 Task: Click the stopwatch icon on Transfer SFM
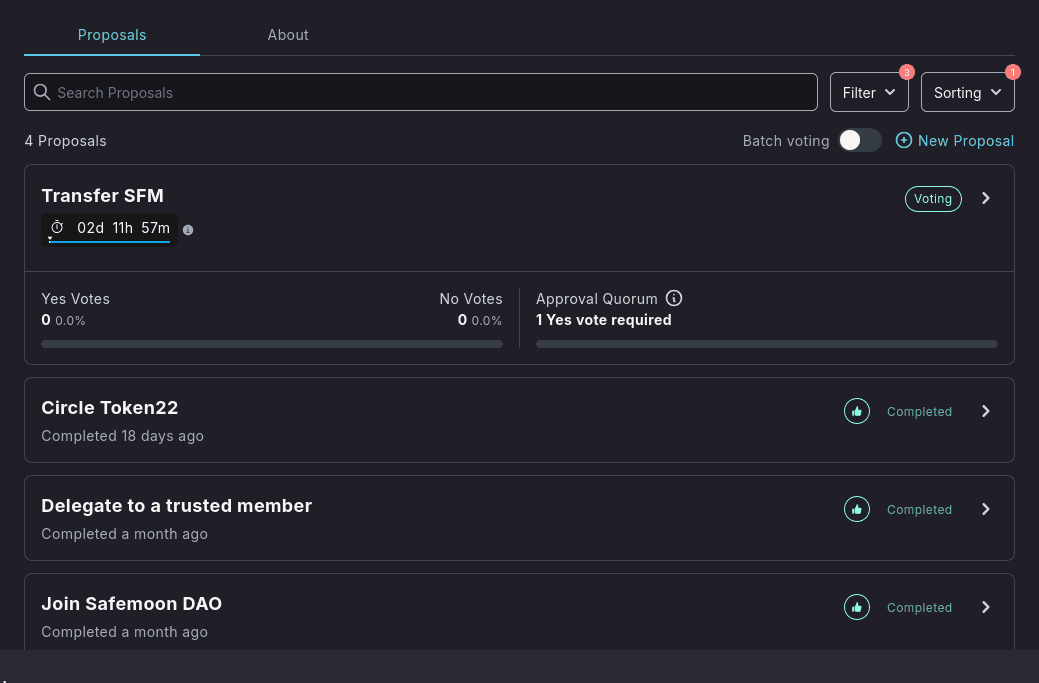click(x=57, y=228)
